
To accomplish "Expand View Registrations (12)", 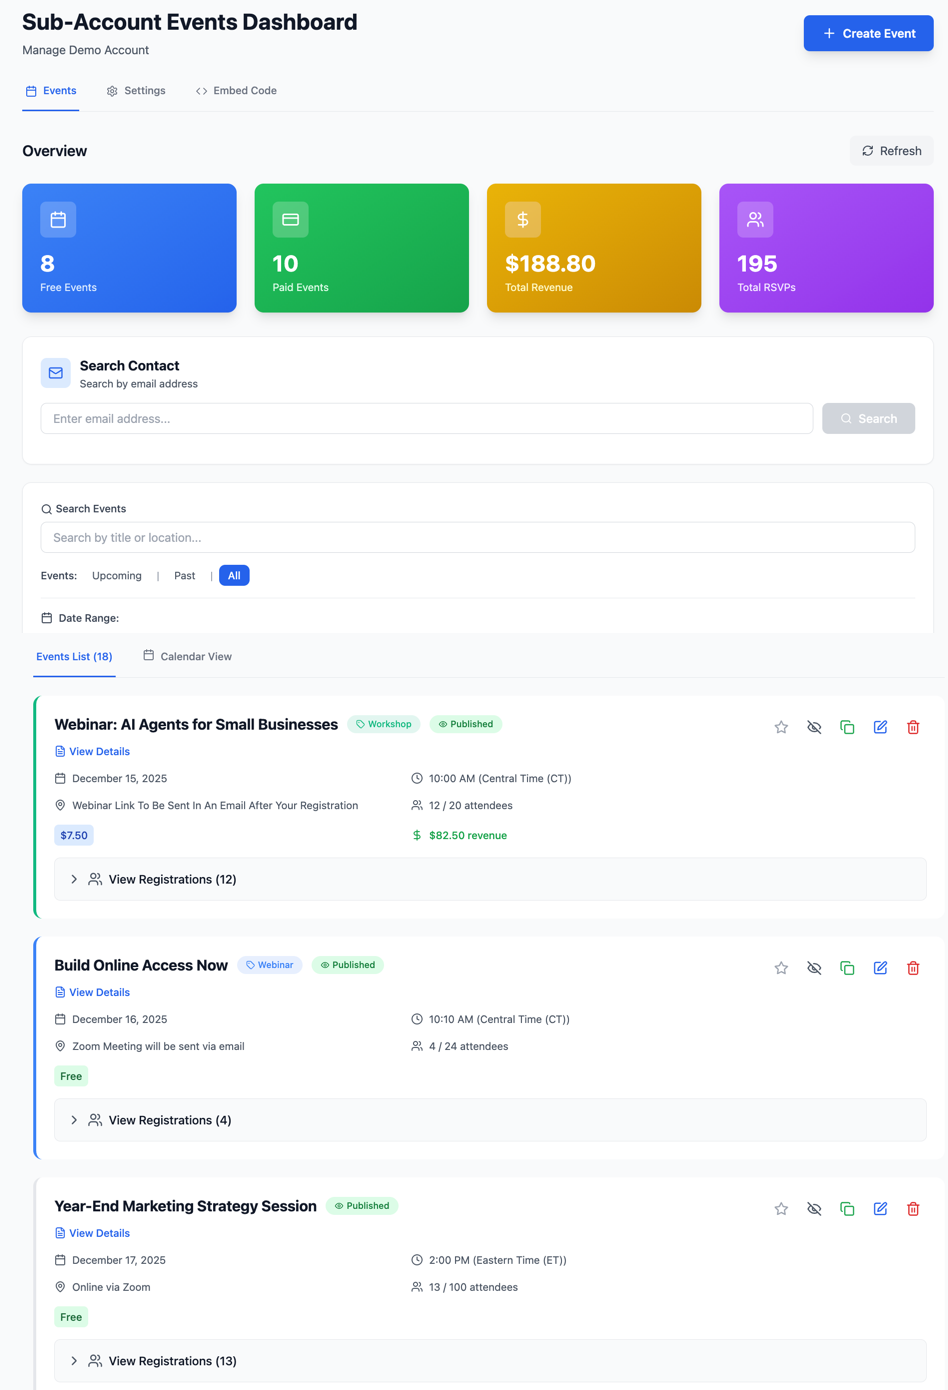I will click(x=490, y=879).
